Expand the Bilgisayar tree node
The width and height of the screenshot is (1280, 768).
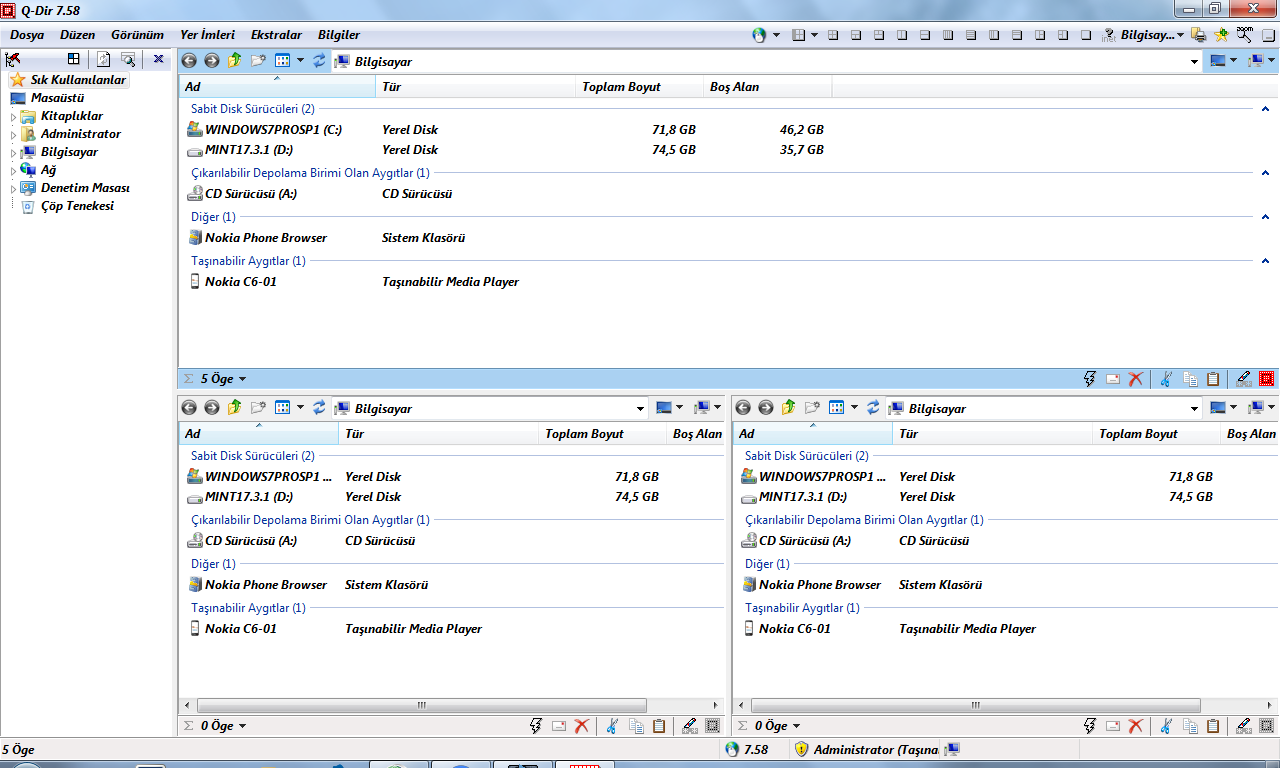[x=14, y=153]
